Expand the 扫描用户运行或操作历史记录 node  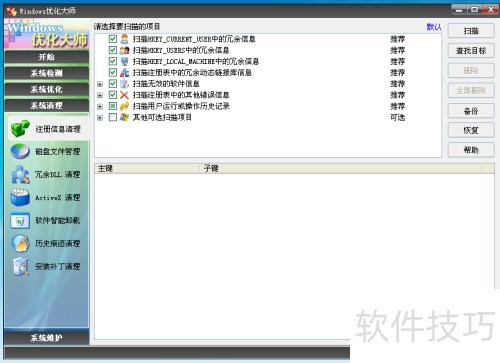100,107
